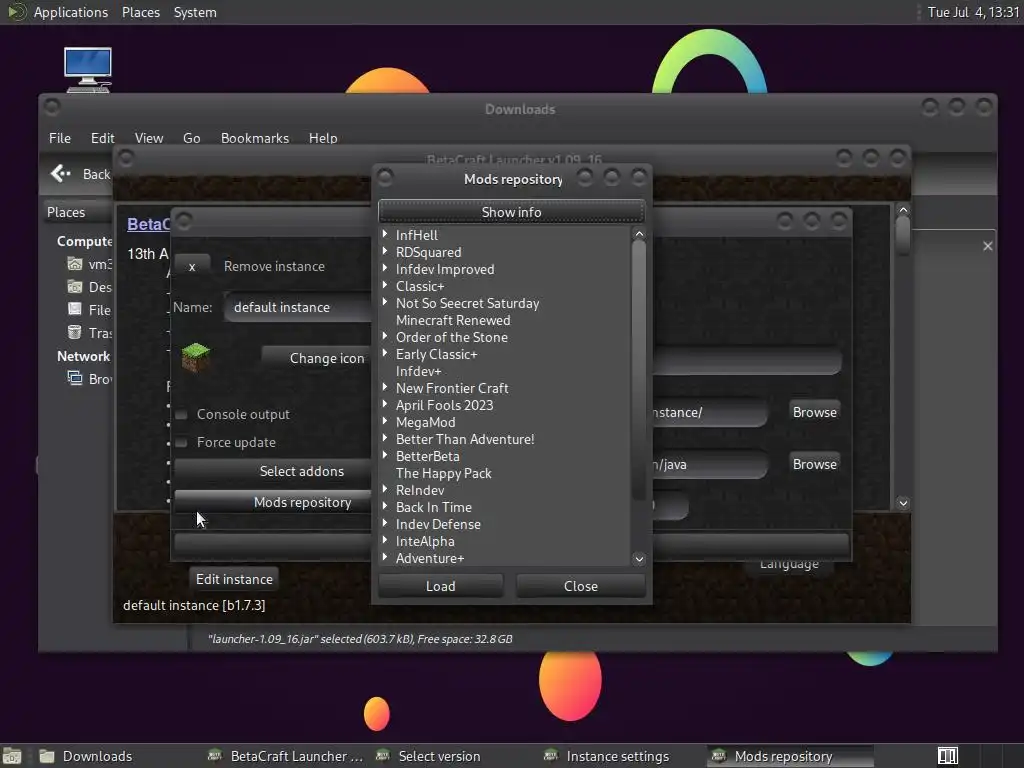Click the Browse button next to instance path

point(814,412)
